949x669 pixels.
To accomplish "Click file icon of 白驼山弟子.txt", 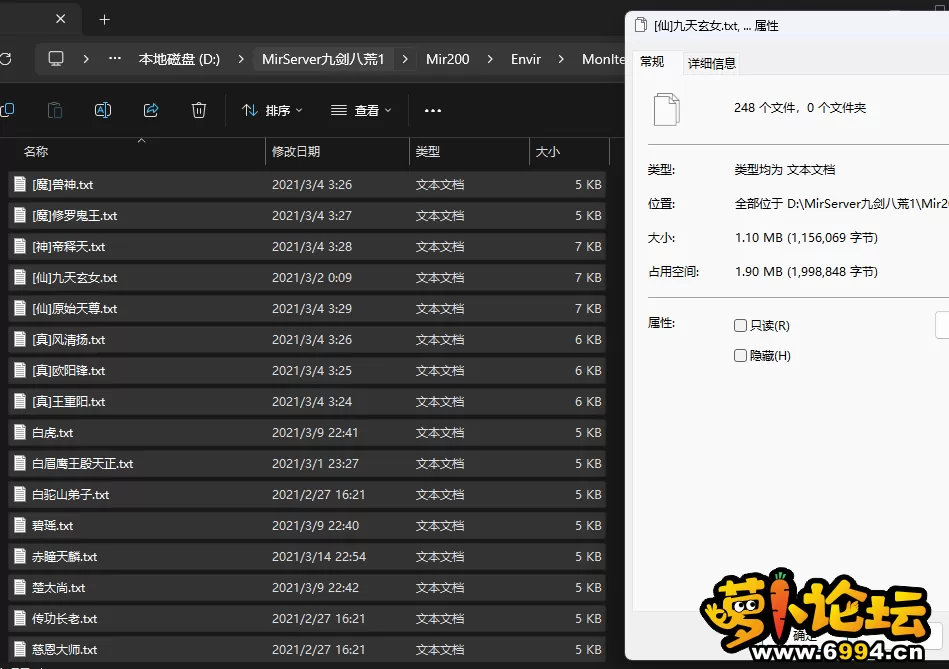I will (20, 494).
